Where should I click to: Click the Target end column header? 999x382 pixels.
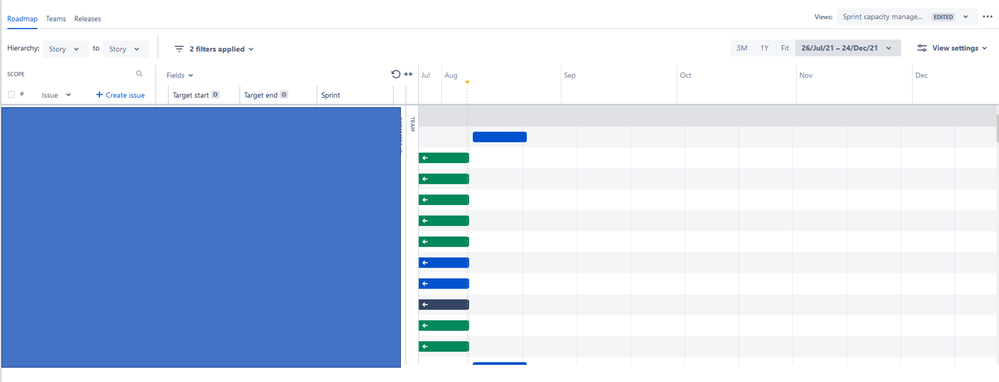[x=261, y=95]
